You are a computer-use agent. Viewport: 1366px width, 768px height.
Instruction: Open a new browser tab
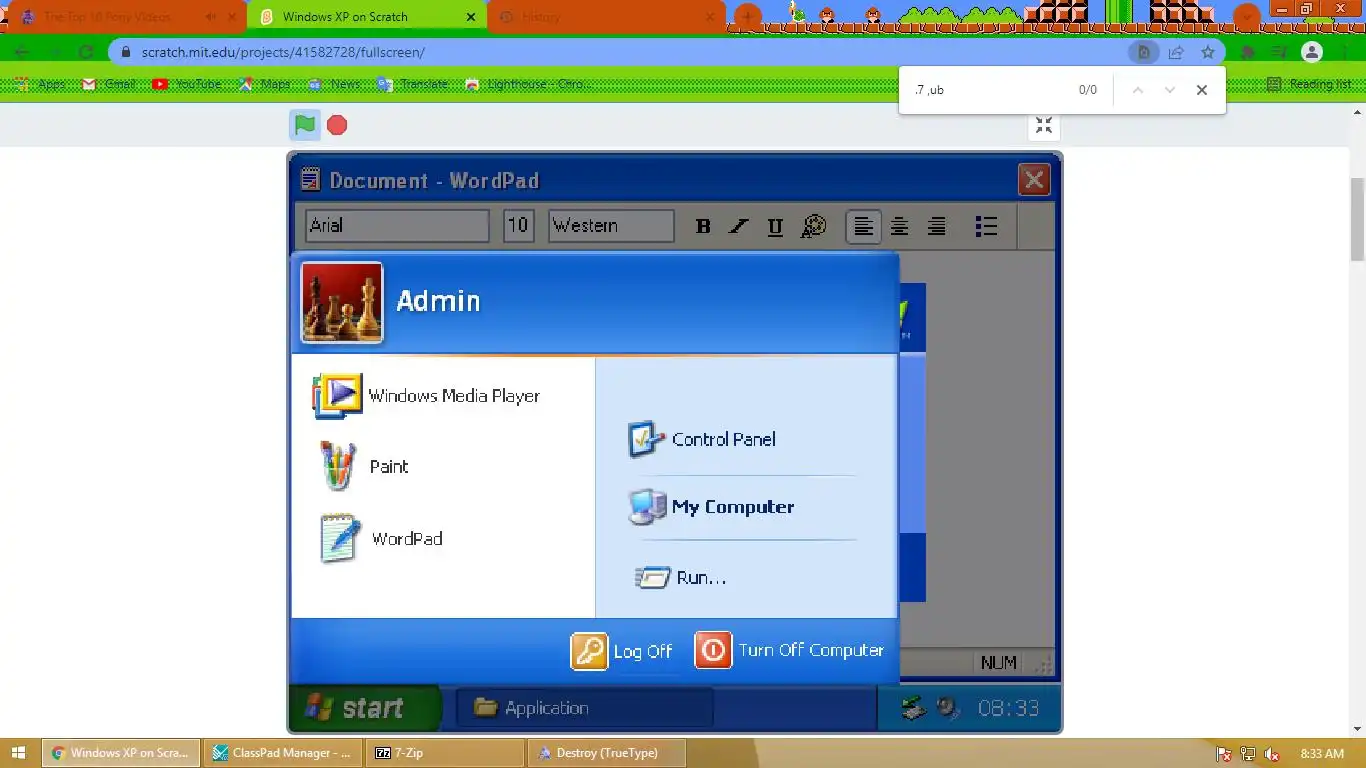747,17
